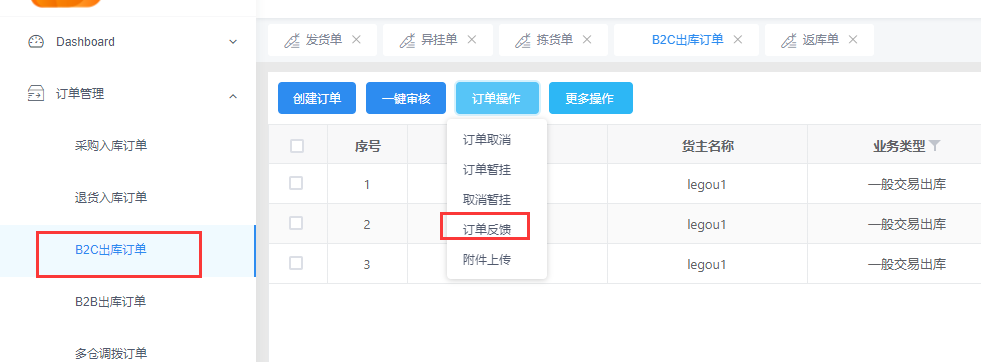Collapse the 订单管理 menu chevron
The width and height of the screenshot is (981, 362).
233,96
